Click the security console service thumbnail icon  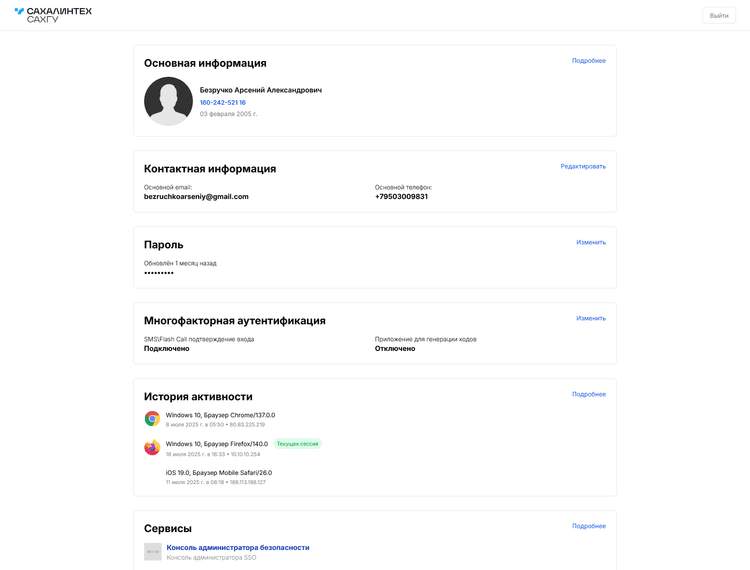point(153,551)
